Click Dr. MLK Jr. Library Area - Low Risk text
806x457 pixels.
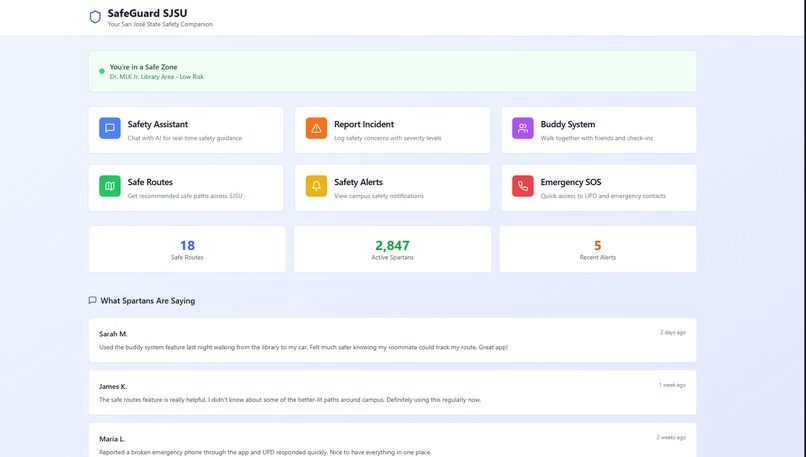tap(157, 77)
